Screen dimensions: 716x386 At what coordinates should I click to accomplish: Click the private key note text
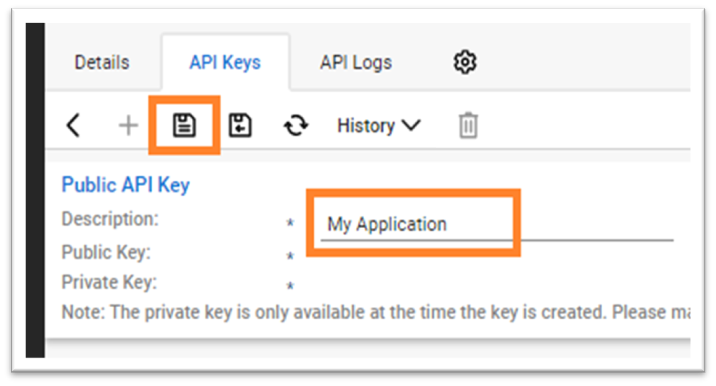[x=376, y=312]
